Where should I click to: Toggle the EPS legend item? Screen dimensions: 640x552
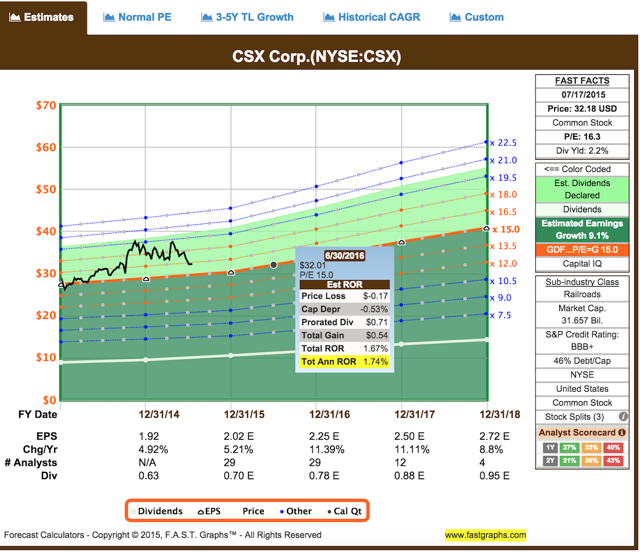click(x=209, y=511)
